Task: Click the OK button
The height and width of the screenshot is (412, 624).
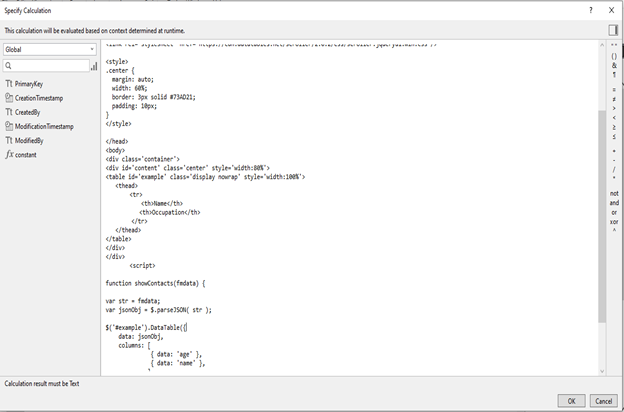Action: click(x=571, y=400)
